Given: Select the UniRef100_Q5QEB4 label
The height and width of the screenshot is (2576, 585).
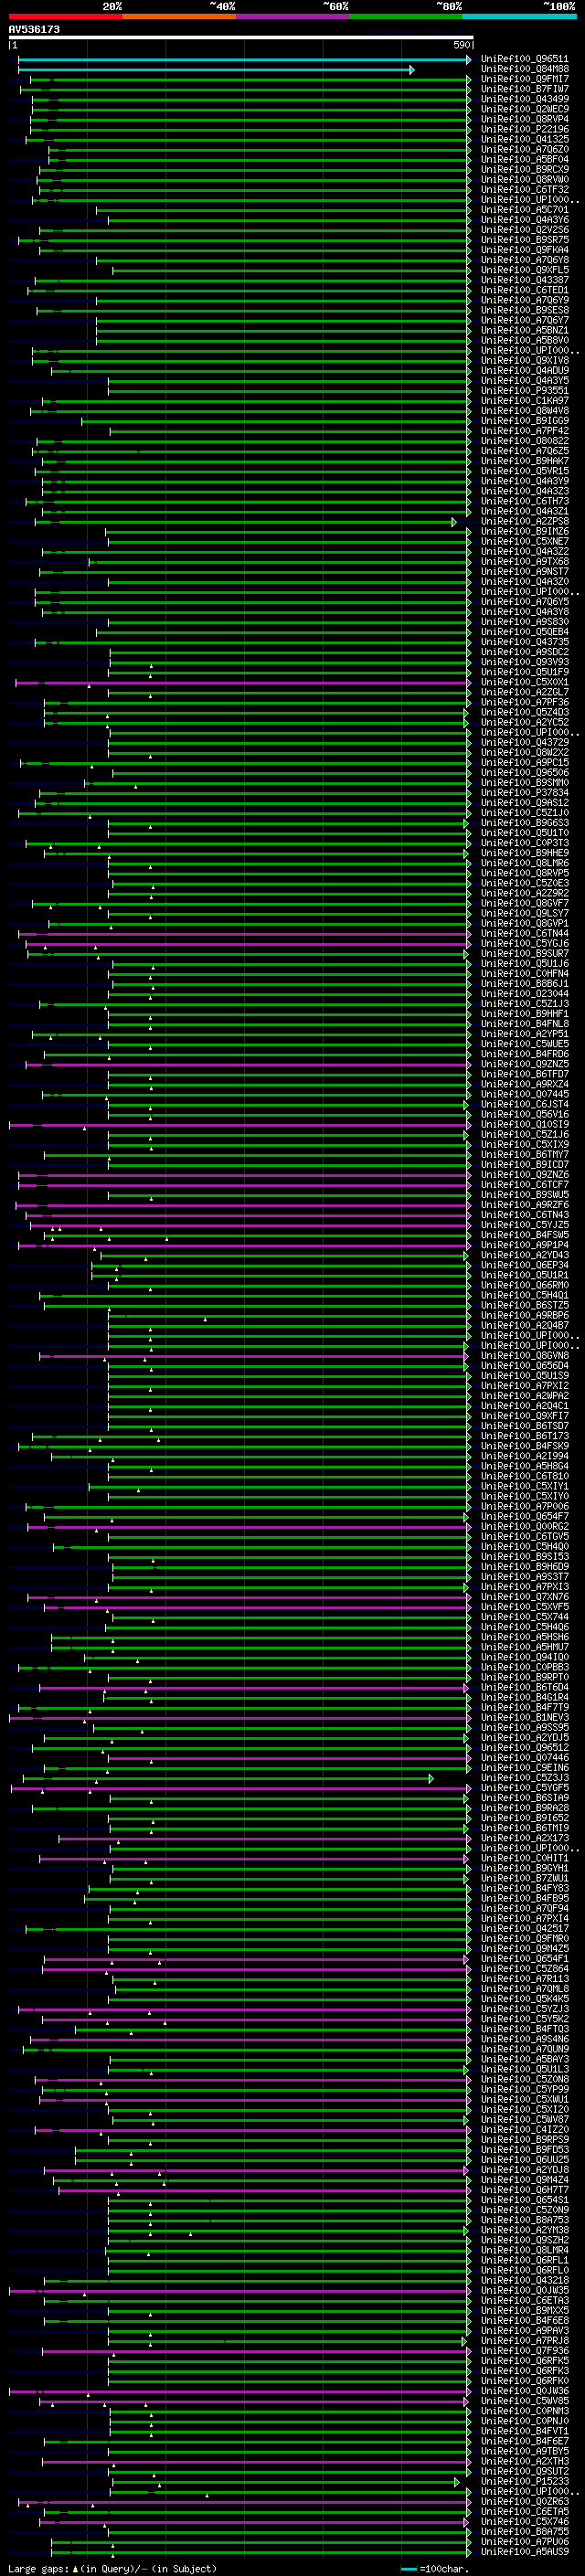Looking at the screenshot, I should [525, 632].
